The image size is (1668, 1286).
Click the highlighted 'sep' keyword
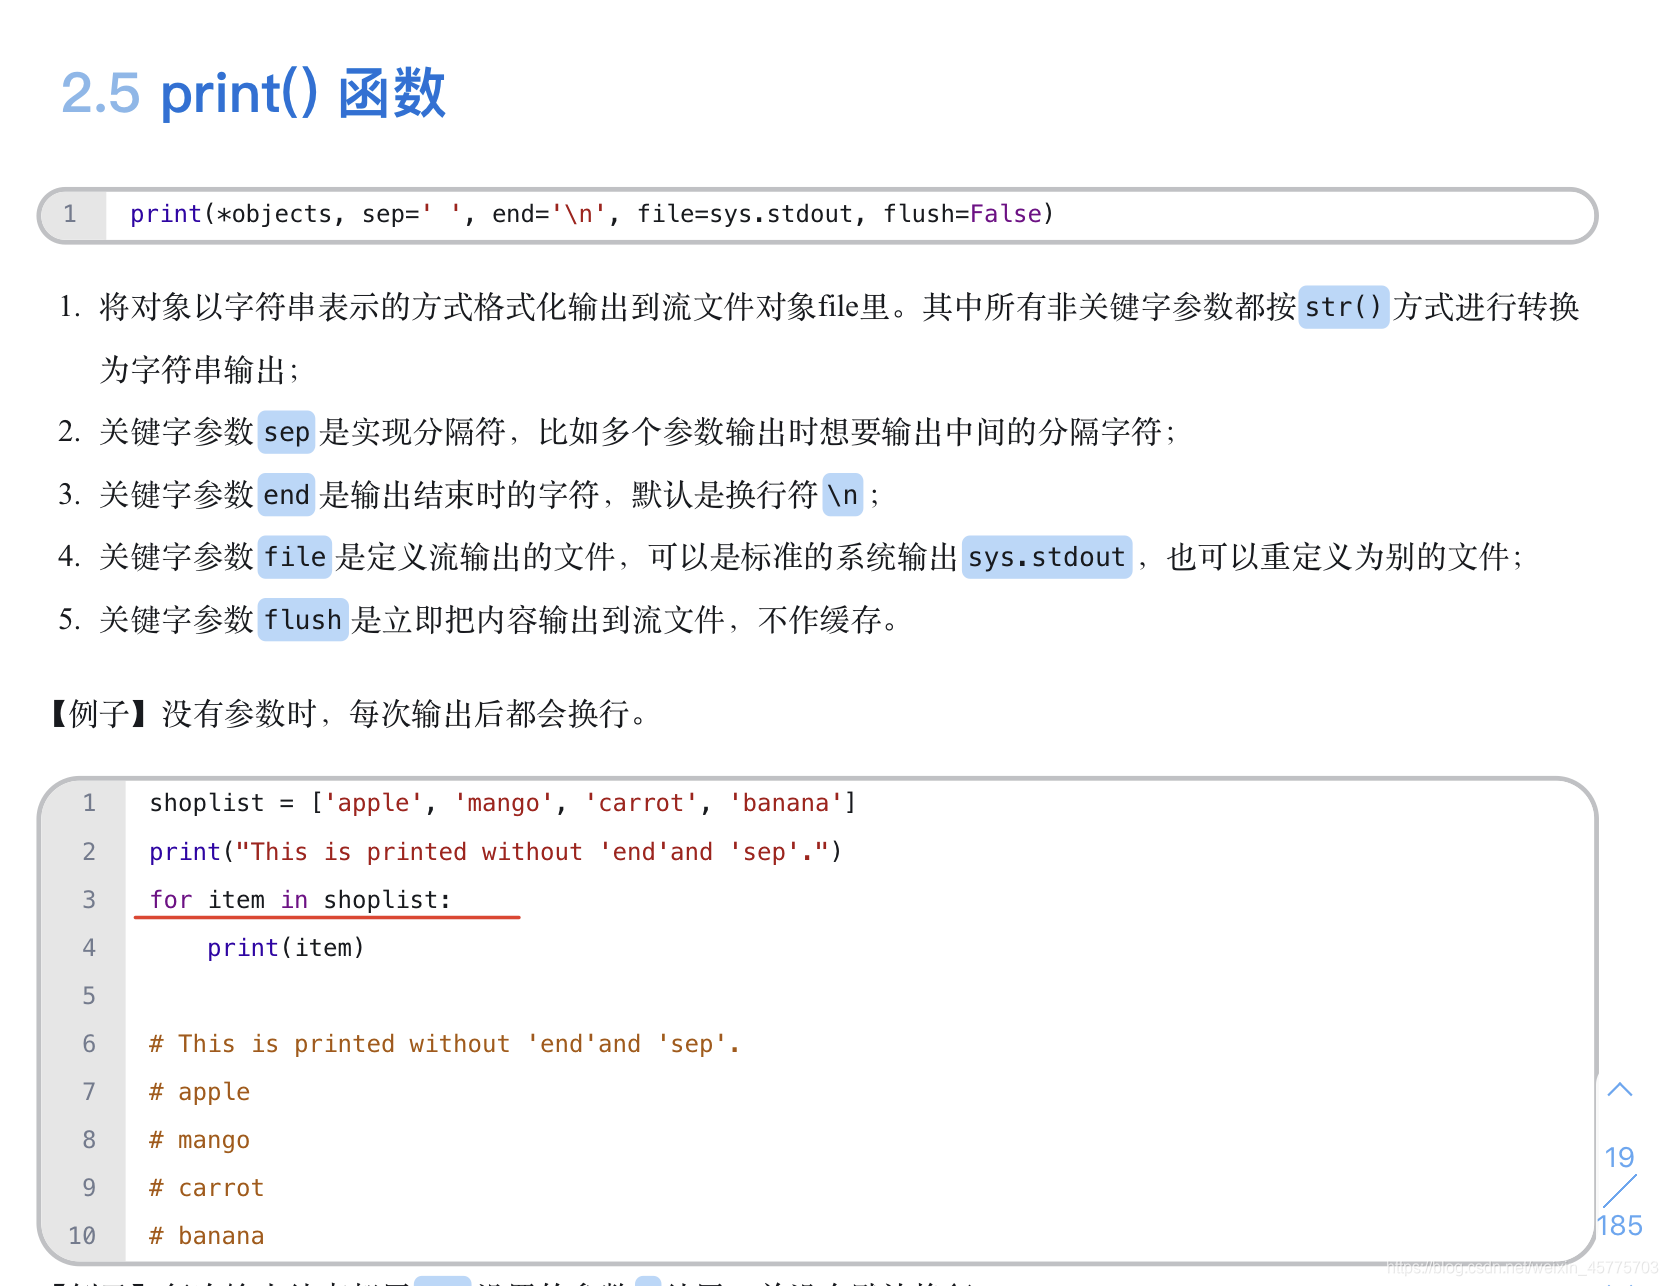click(x=287, y=432)
